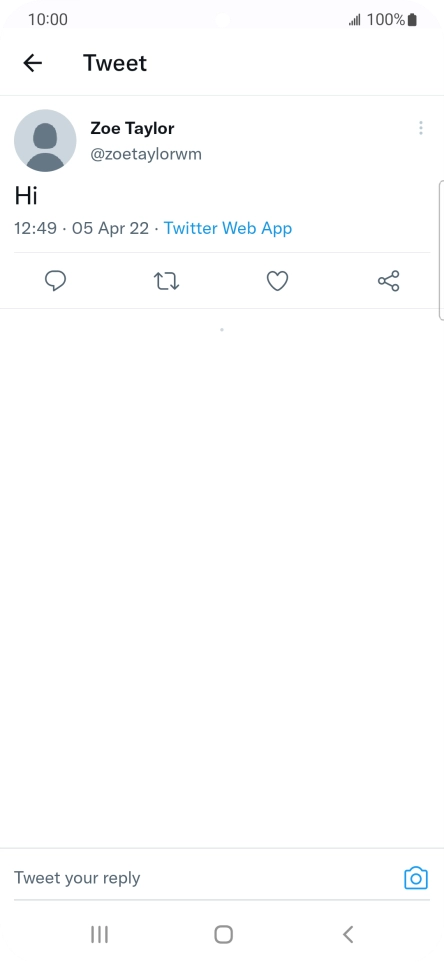This screenshot has width=444, height=962.
Task: Open the Twitter Web App link
Action: [x=228, y=228]
